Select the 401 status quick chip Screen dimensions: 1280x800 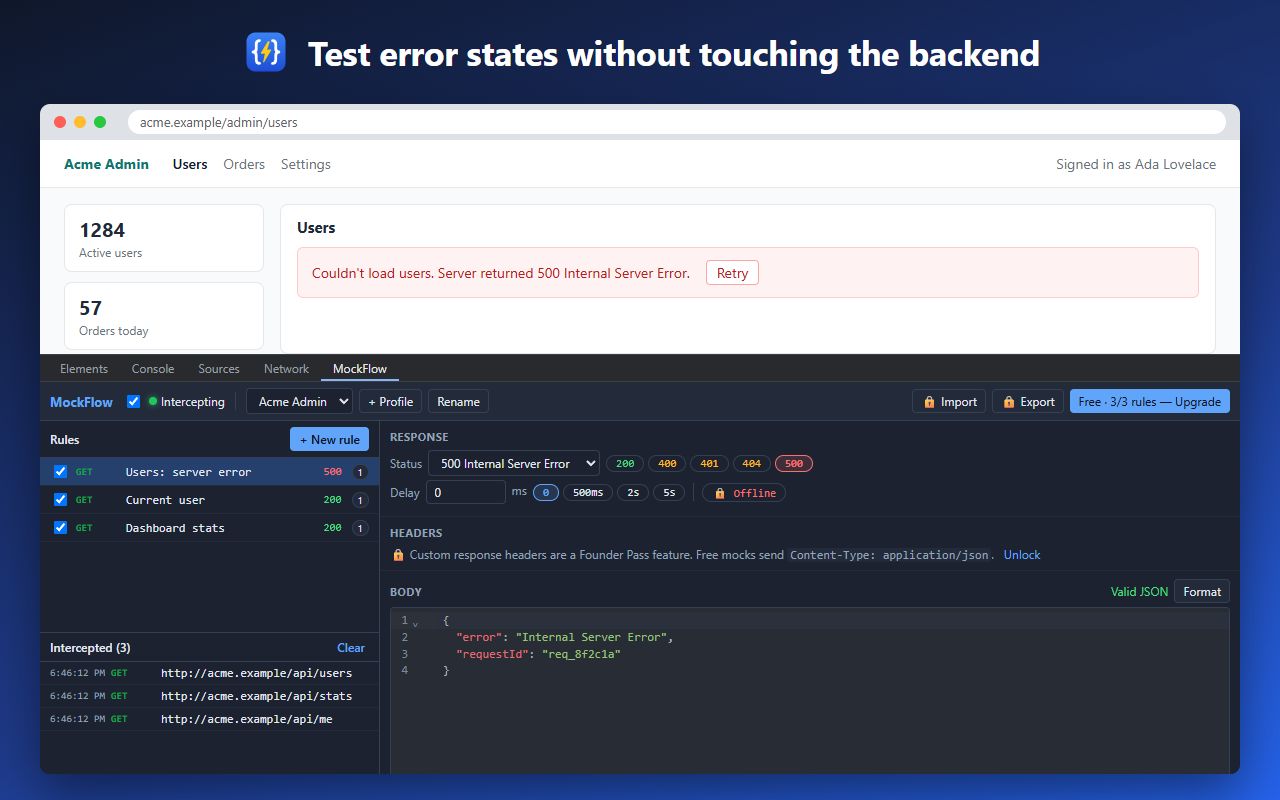click(x=709, y=464)
